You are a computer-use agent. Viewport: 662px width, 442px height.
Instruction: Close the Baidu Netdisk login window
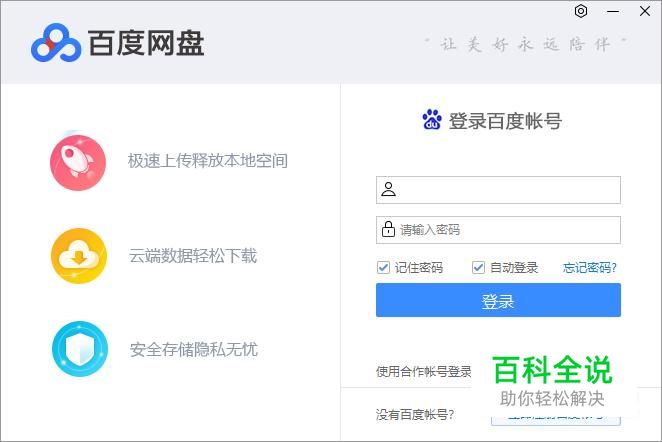(644, 11)
